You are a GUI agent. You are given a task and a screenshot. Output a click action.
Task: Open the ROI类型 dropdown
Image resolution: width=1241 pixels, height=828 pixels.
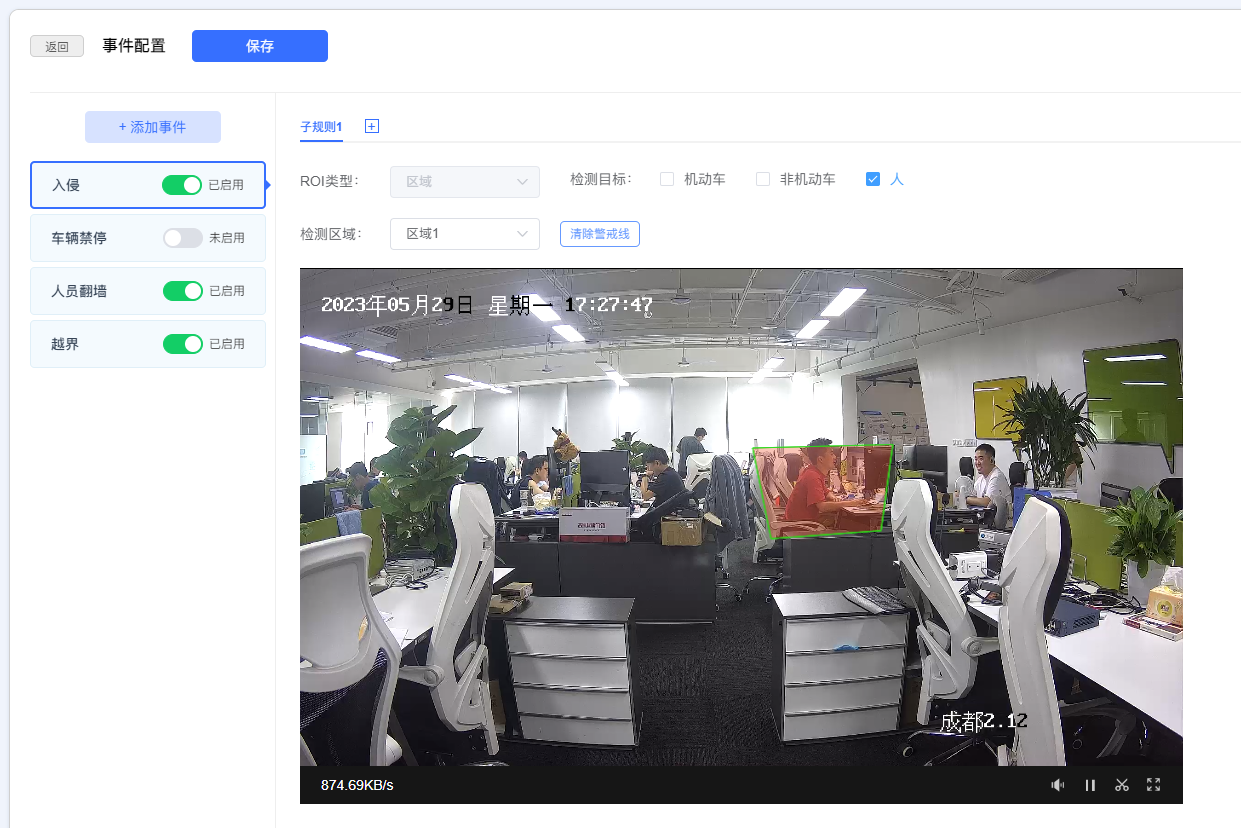coord(465,182)
